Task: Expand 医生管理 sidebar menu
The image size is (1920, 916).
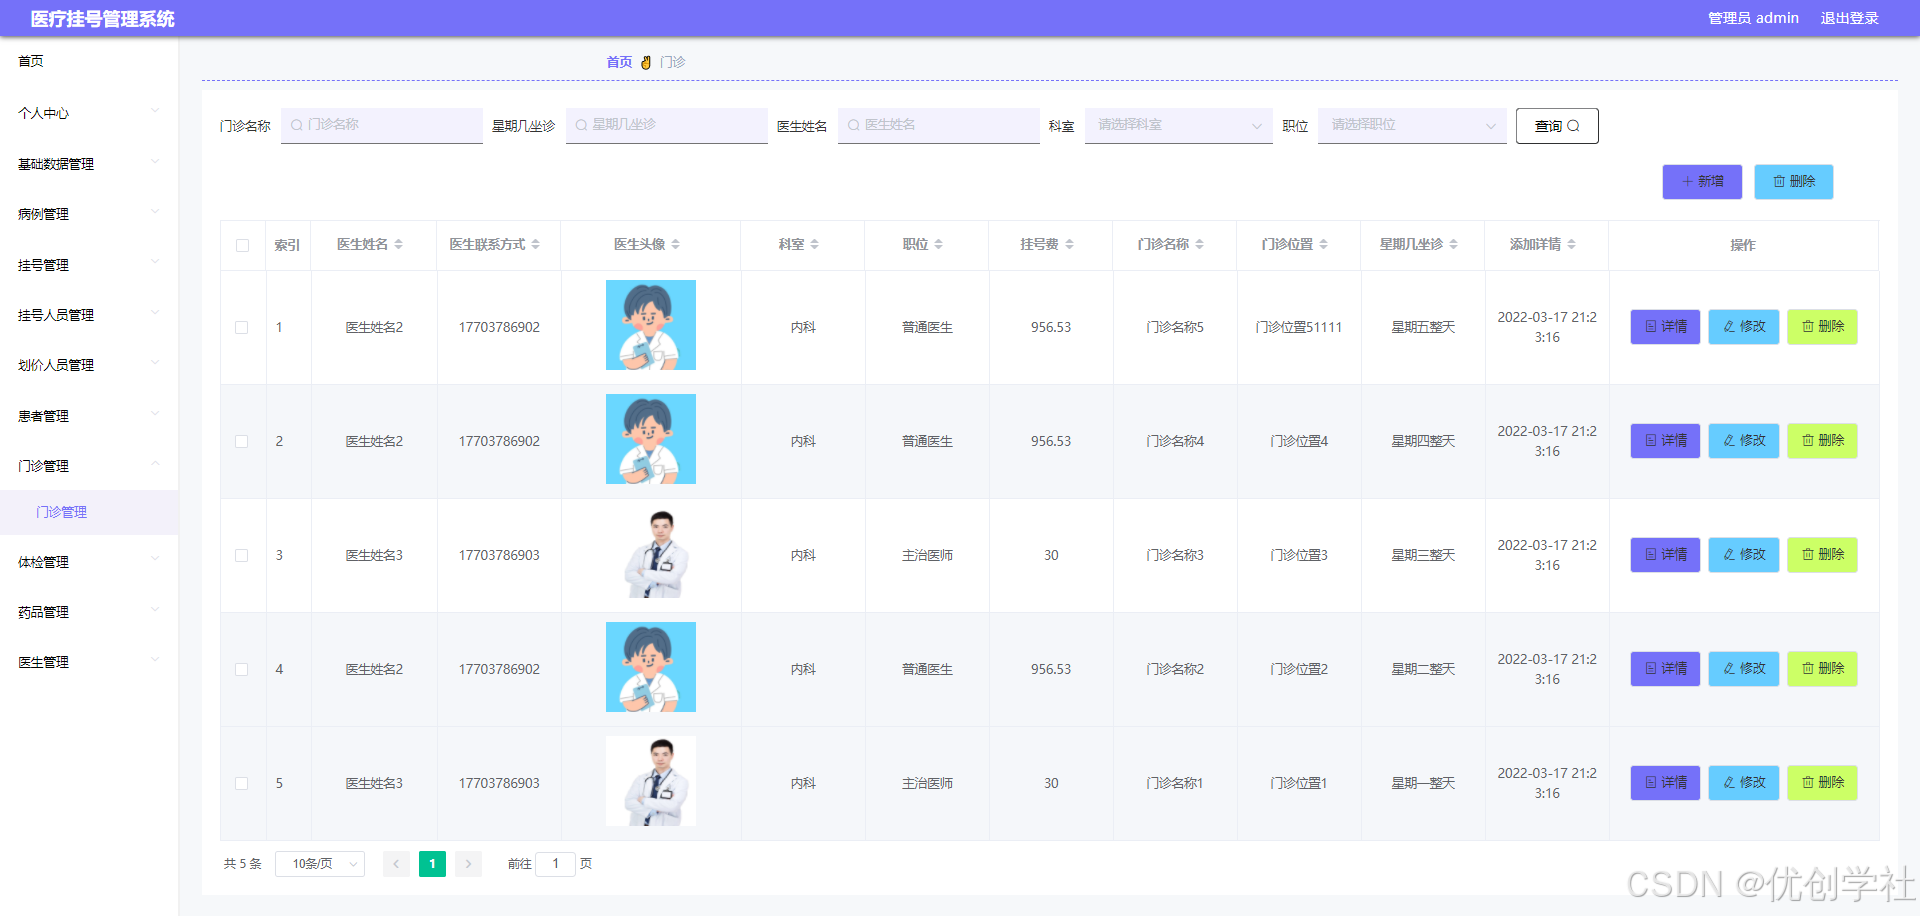Action: point(89,662)
